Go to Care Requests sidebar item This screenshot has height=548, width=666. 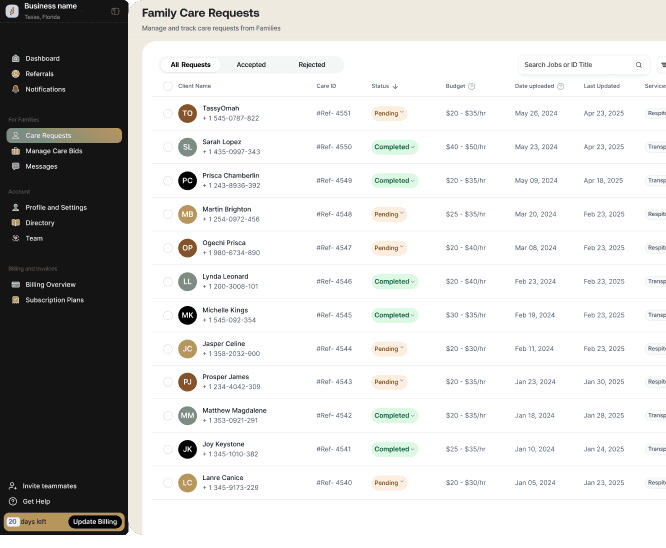coord(64,136)
